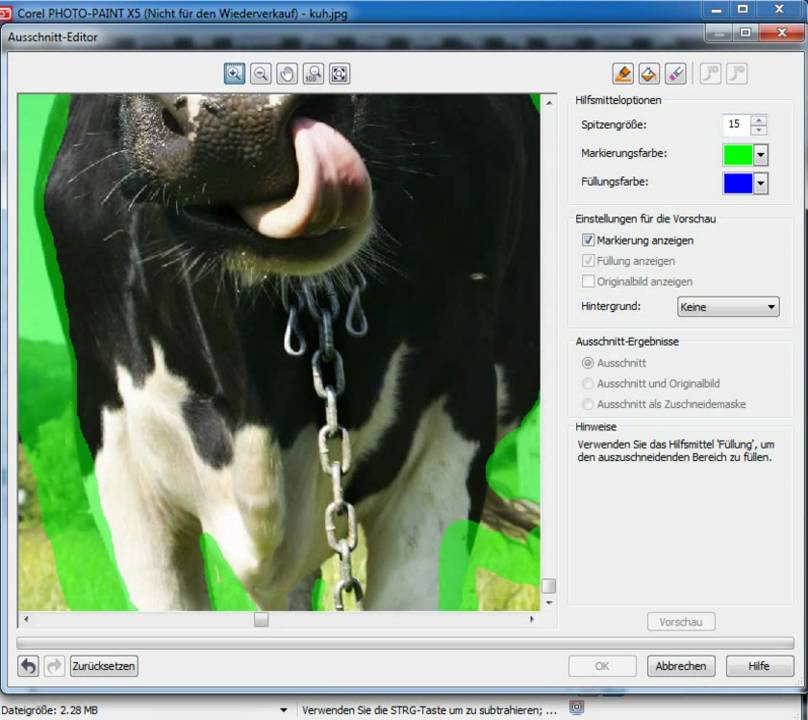This screenshot has width=808, height=720.
Task: Click the preview scroll left arrow
Action: tap(26, 619)
